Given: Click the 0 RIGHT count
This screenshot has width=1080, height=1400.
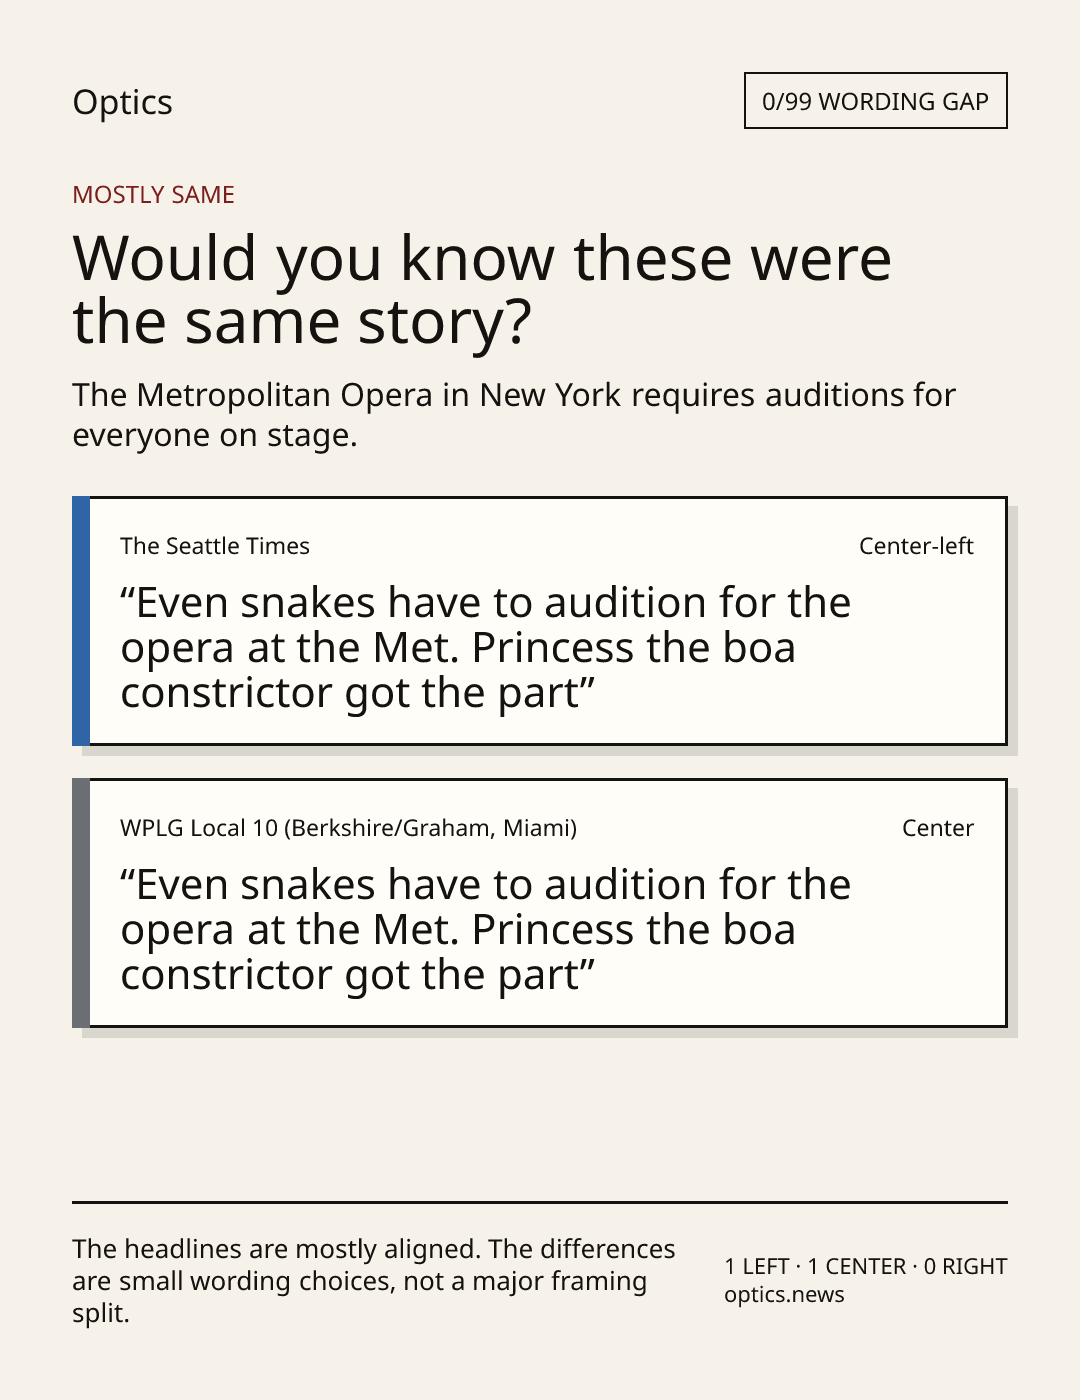Looking at the screenshot, I should pos(965,1267).
